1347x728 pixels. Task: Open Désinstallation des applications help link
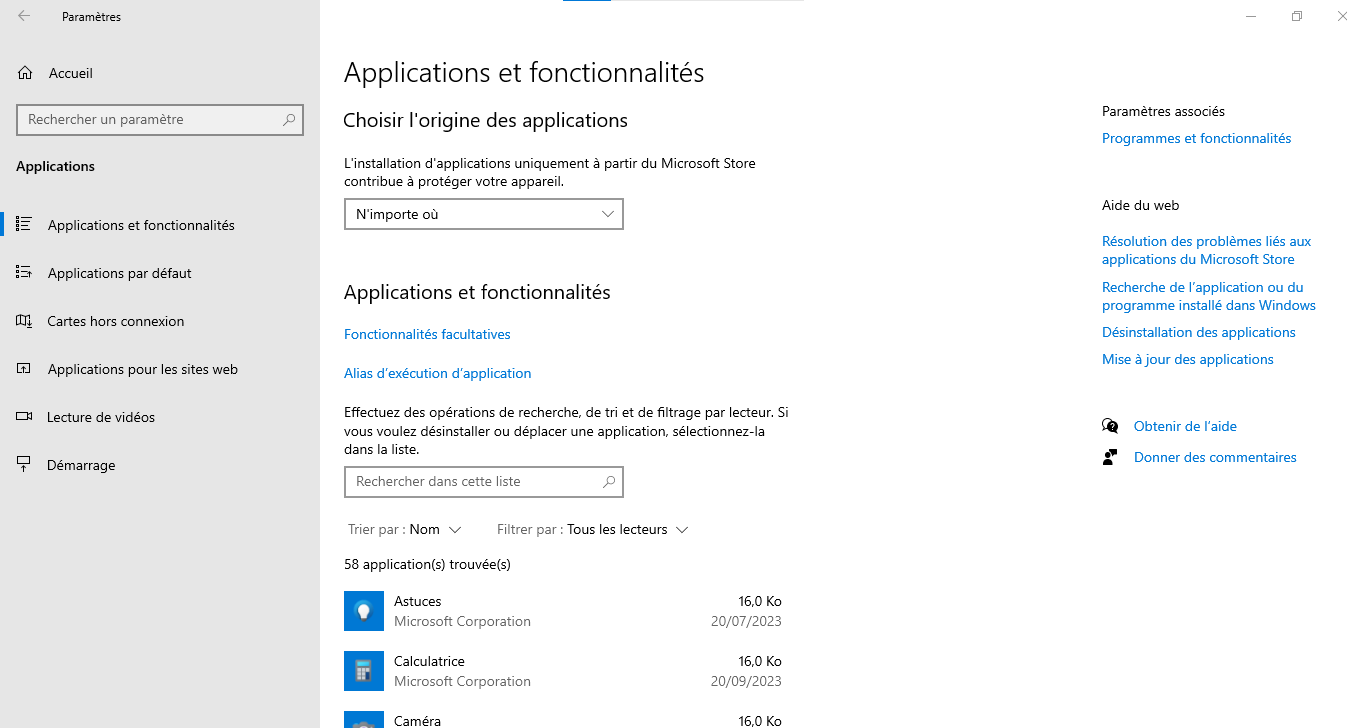pyautogui.click(x=1198, y=332)
